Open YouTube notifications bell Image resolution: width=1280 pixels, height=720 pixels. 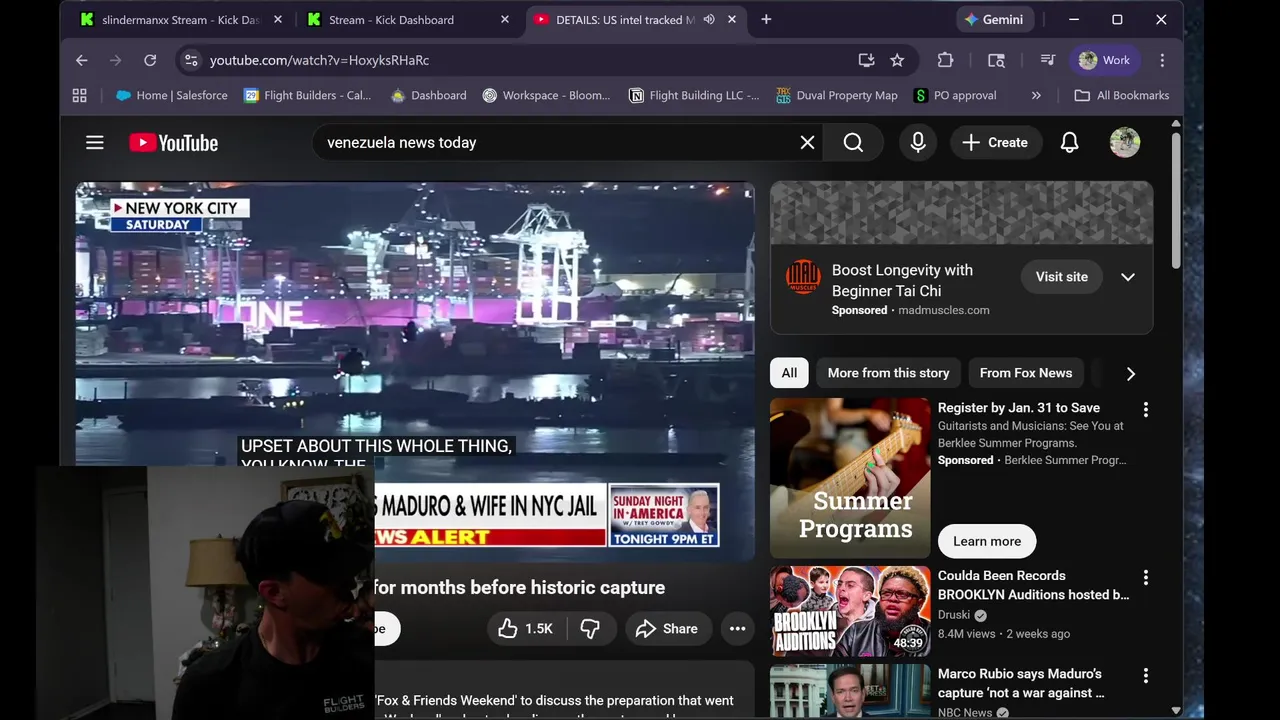pyautogui.click(x=1069, y=143)
